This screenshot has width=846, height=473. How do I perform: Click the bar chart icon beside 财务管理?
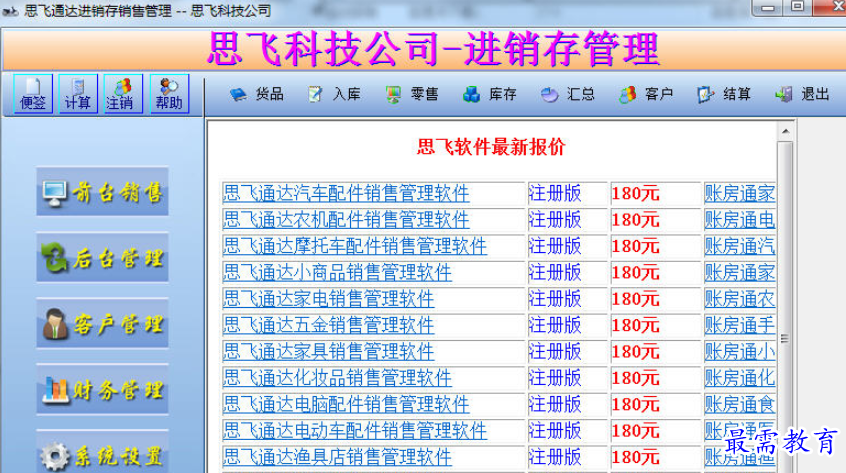tap(56, 390)
